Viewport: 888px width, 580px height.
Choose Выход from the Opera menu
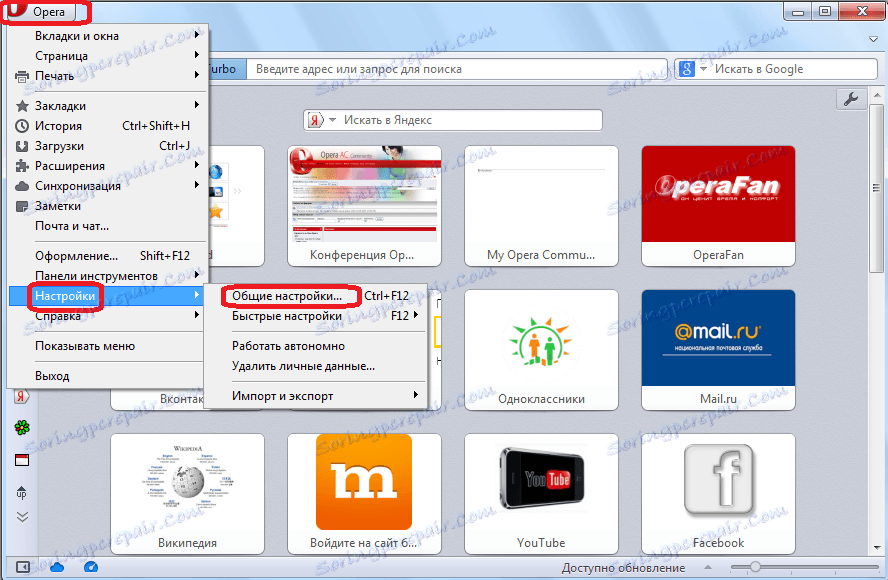[x=52, y=376]
